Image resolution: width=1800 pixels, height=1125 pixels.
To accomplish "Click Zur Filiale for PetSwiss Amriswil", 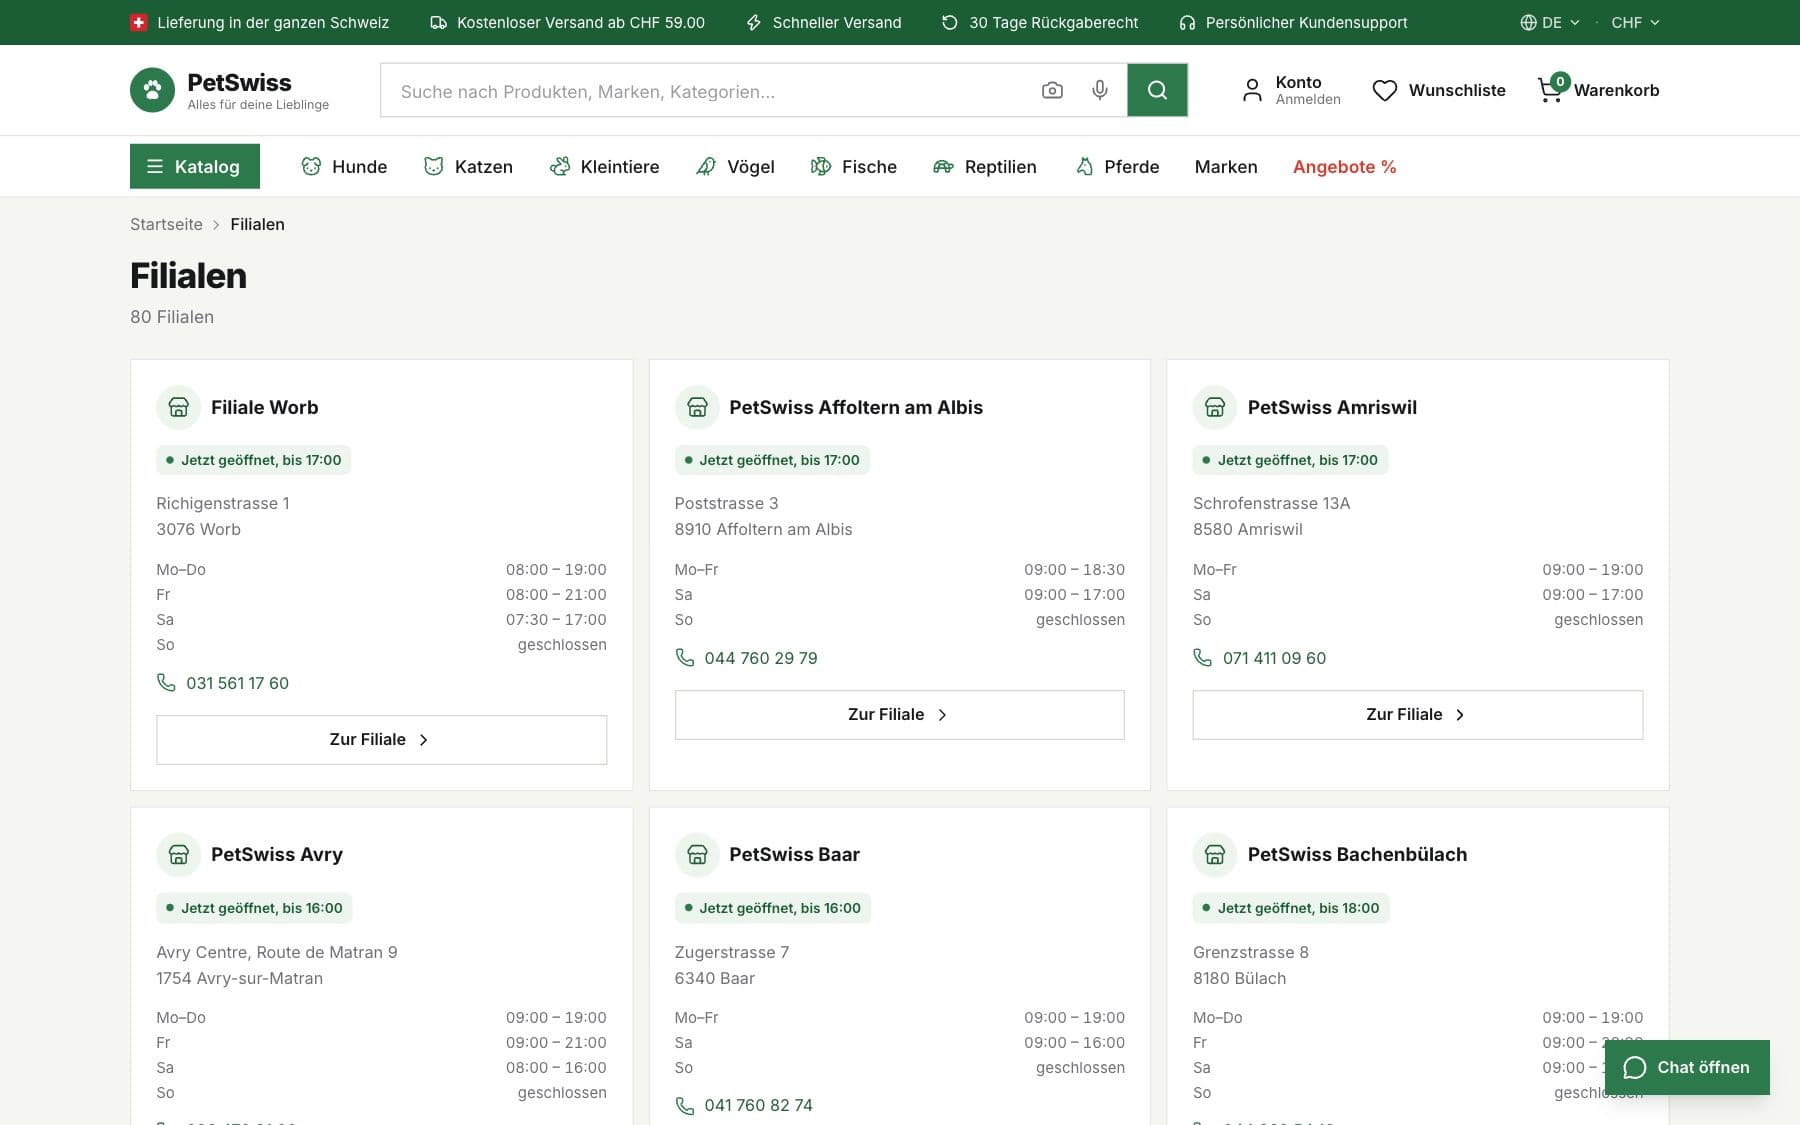I will click(x=1417, y=715).
